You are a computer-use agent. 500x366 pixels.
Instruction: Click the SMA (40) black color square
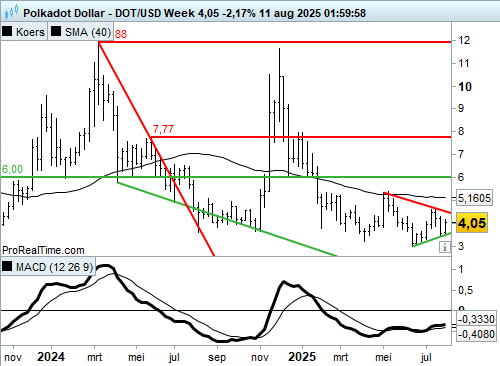click(x=56, y=32)
